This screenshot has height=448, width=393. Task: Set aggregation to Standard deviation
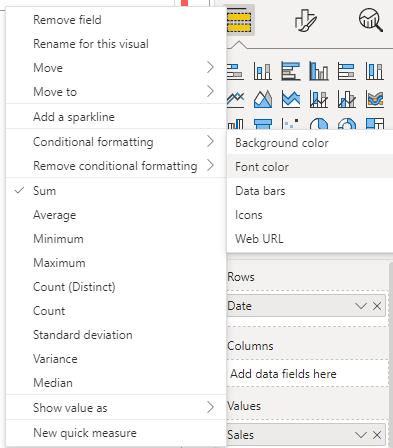tap(116, 335)
